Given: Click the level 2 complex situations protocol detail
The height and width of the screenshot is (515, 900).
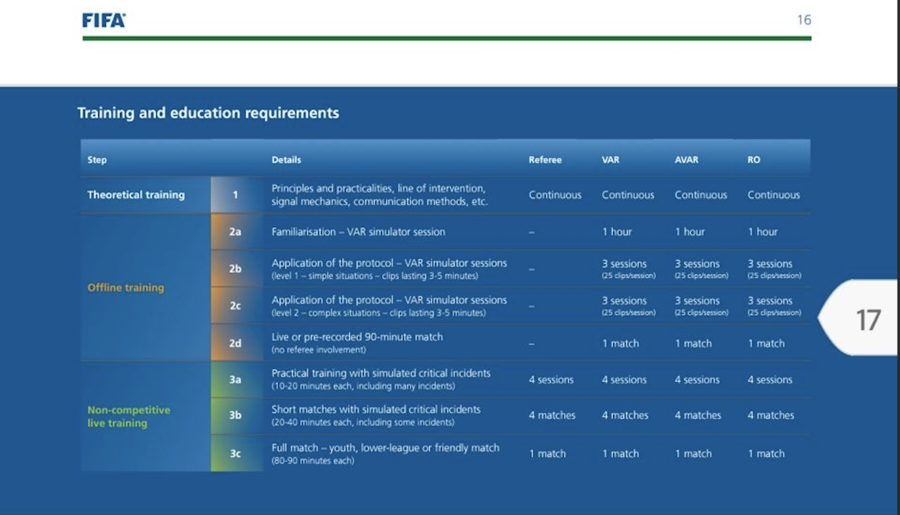Looking at the screenshot, I should click(x=378, y=313).
